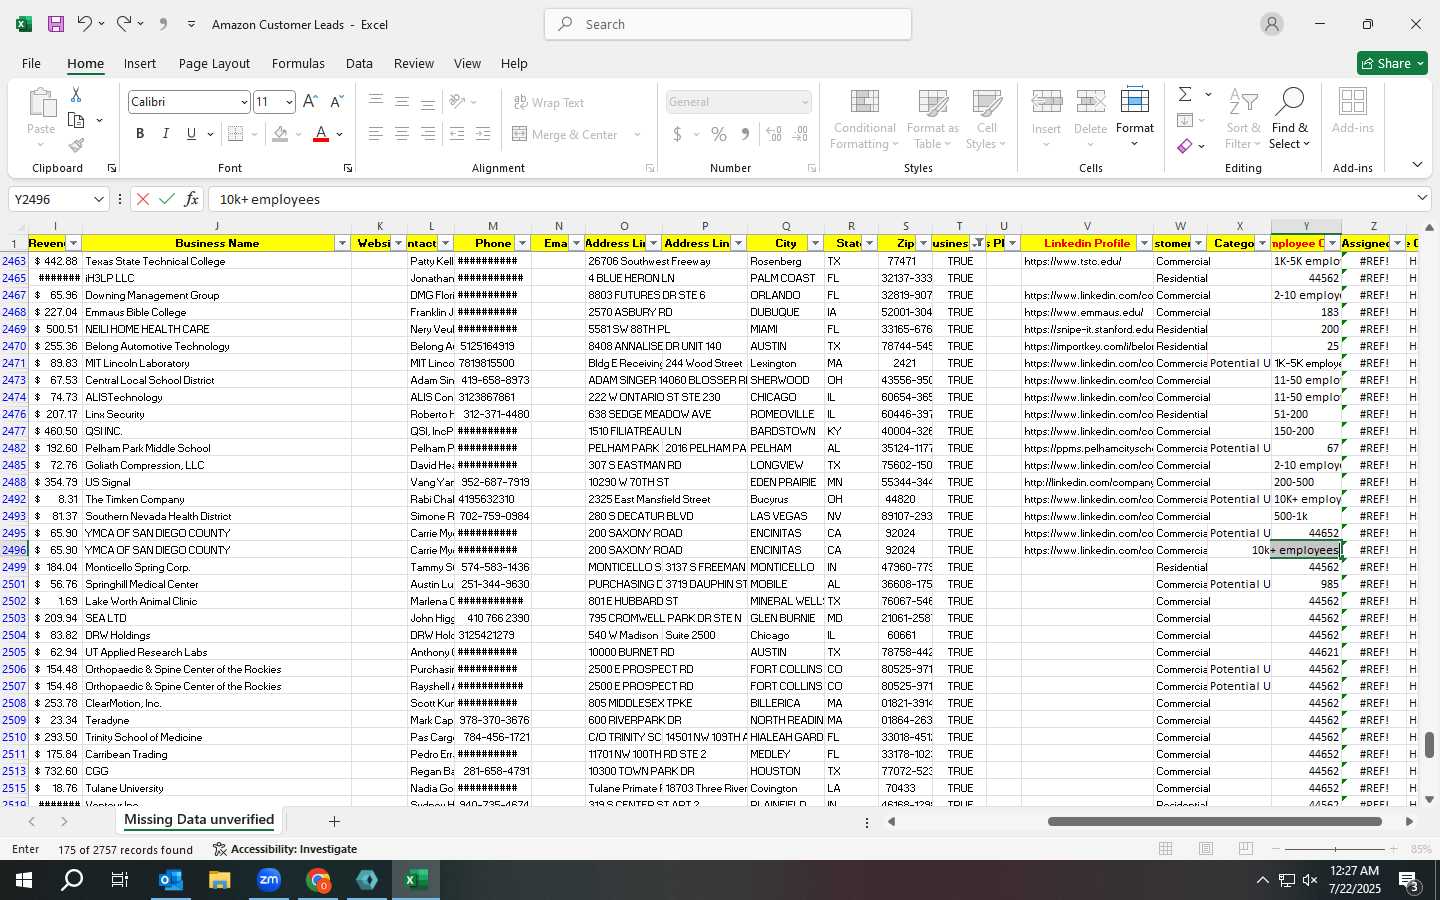Click the Clear eraser icon
The width and height of the screenshot is (1440, 900).
point(1185,146)
